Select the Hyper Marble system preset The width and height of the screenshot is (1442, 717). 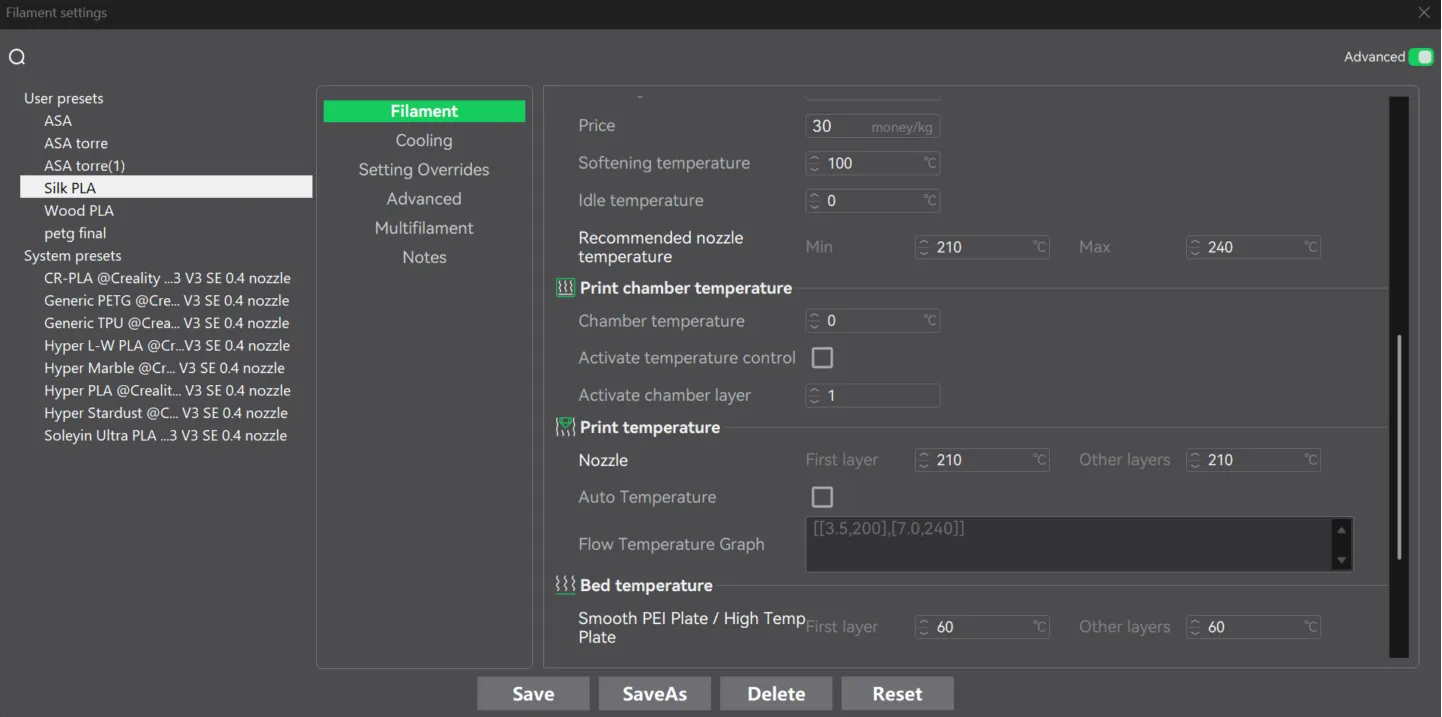pos(166,368)
